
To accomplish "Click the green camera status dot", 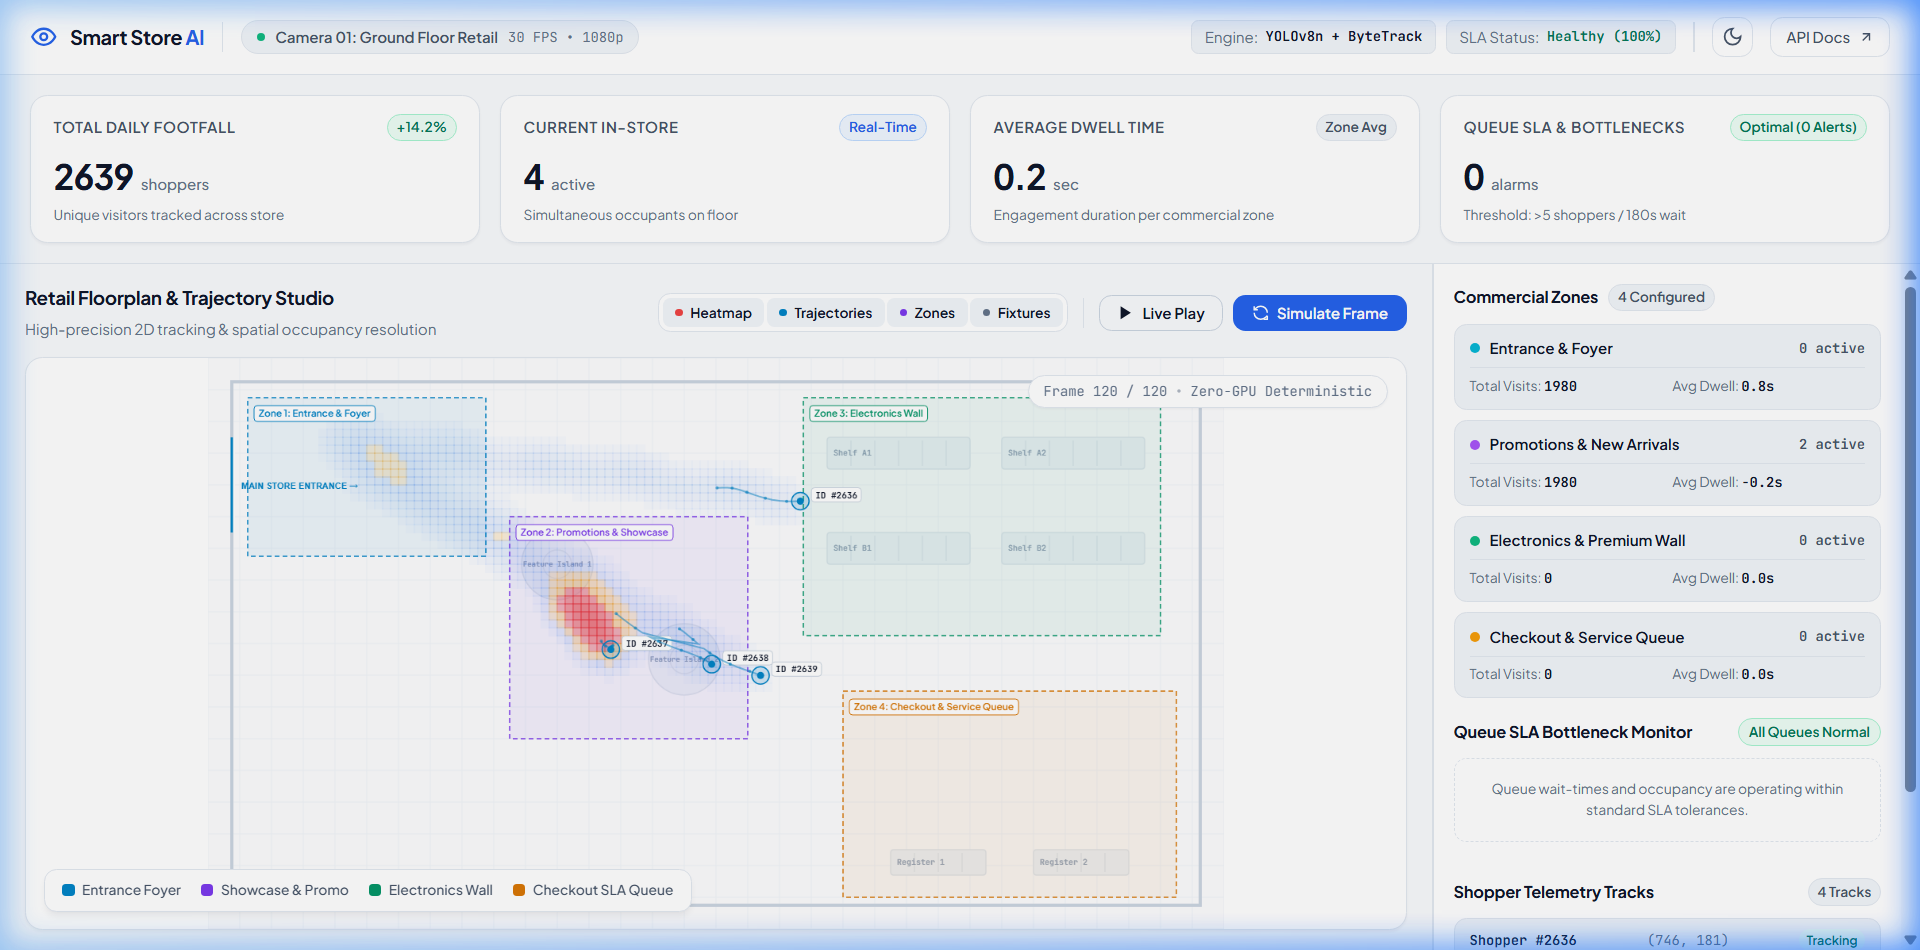I will (x=261, y=37).
